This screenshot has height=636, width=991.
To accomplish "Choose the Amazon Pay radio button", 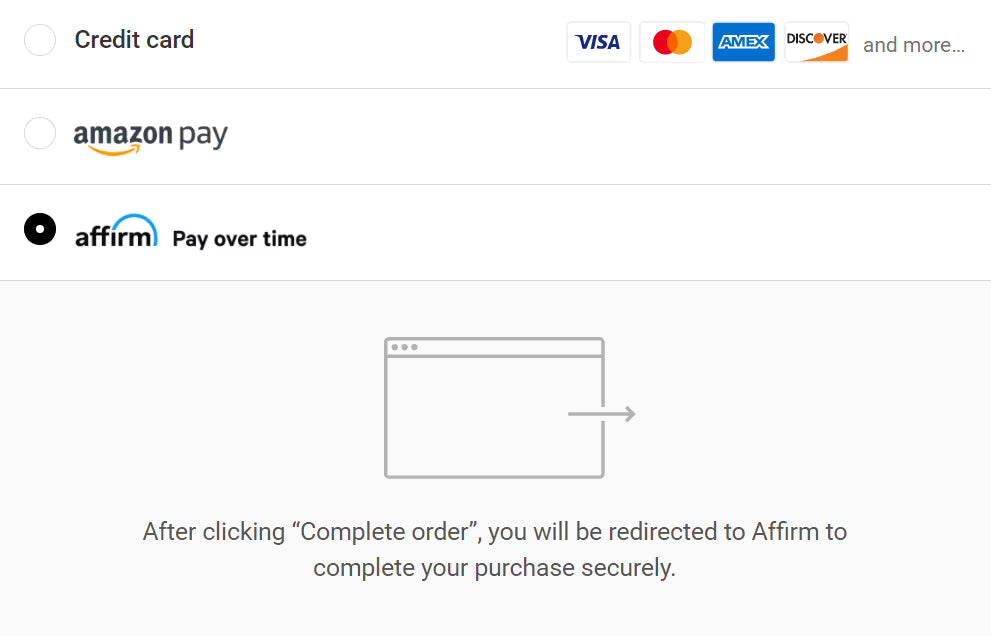I will coord(40,133).
